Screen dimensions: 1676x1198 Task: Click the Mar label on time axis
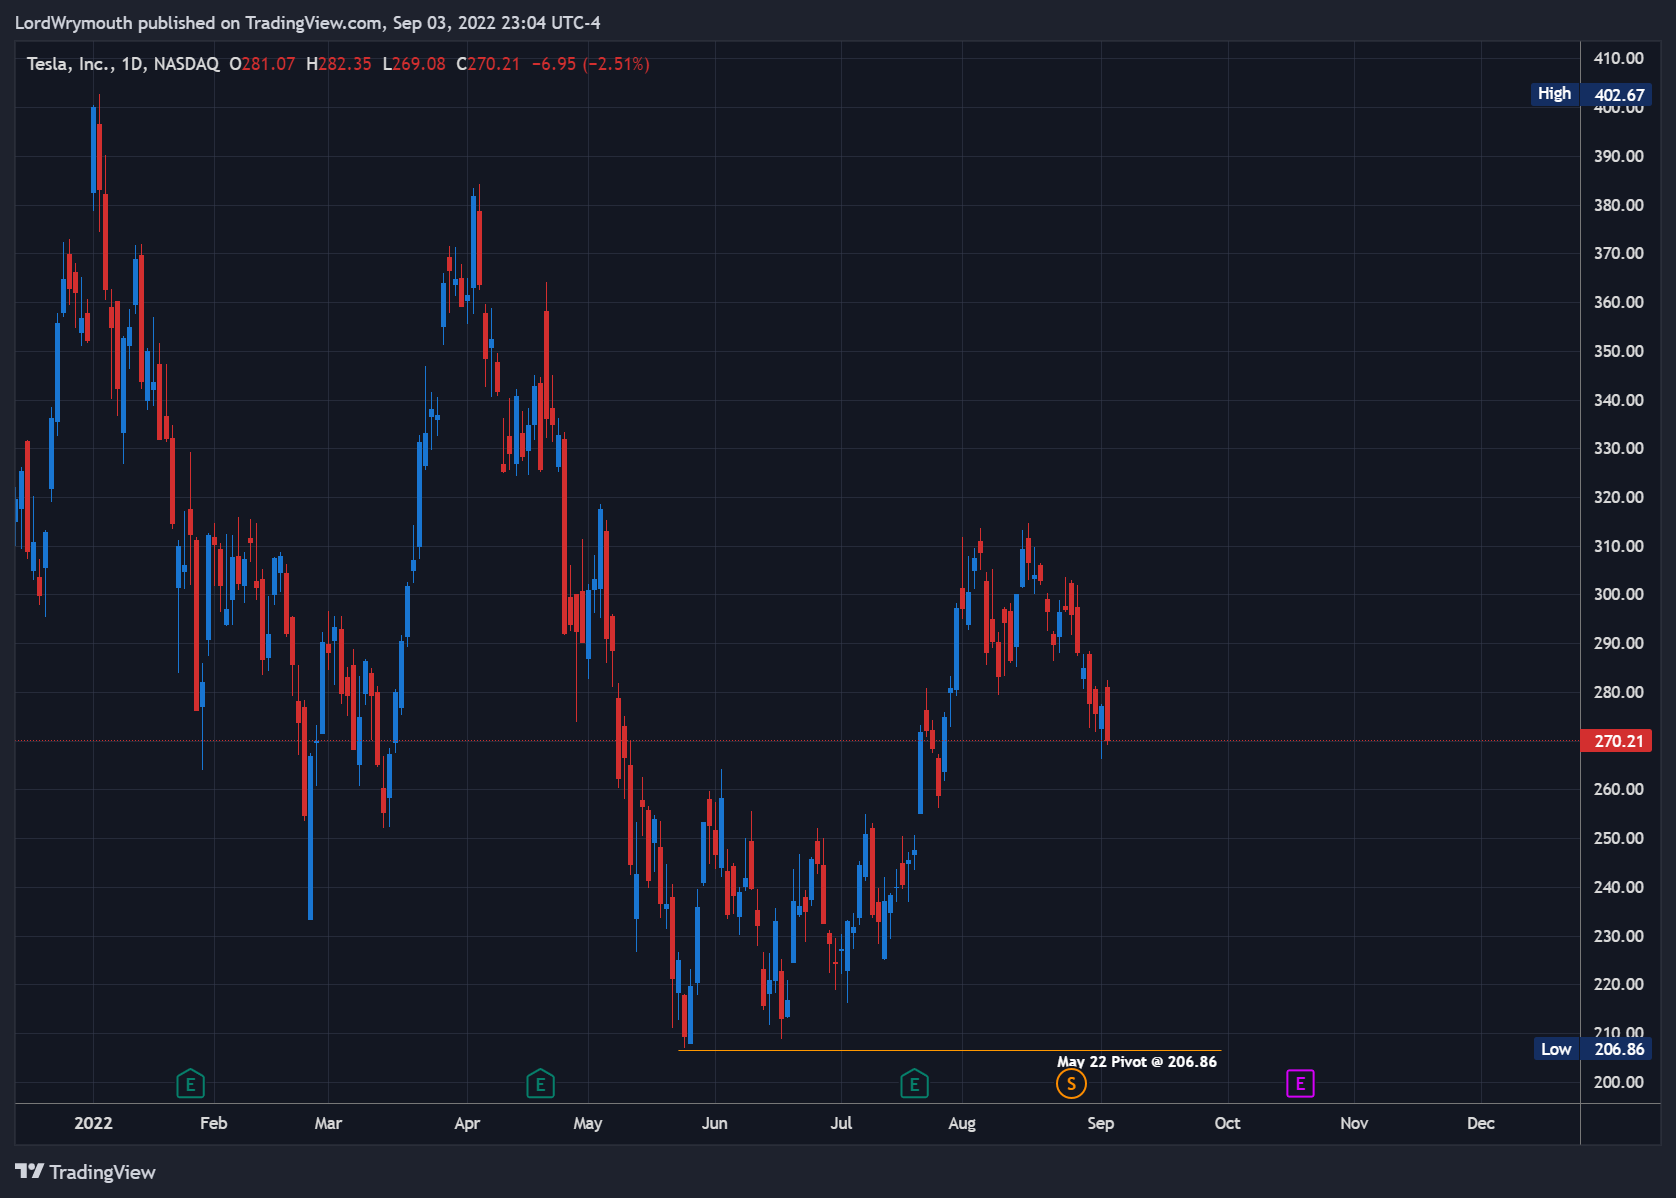tap(328, 1123)
